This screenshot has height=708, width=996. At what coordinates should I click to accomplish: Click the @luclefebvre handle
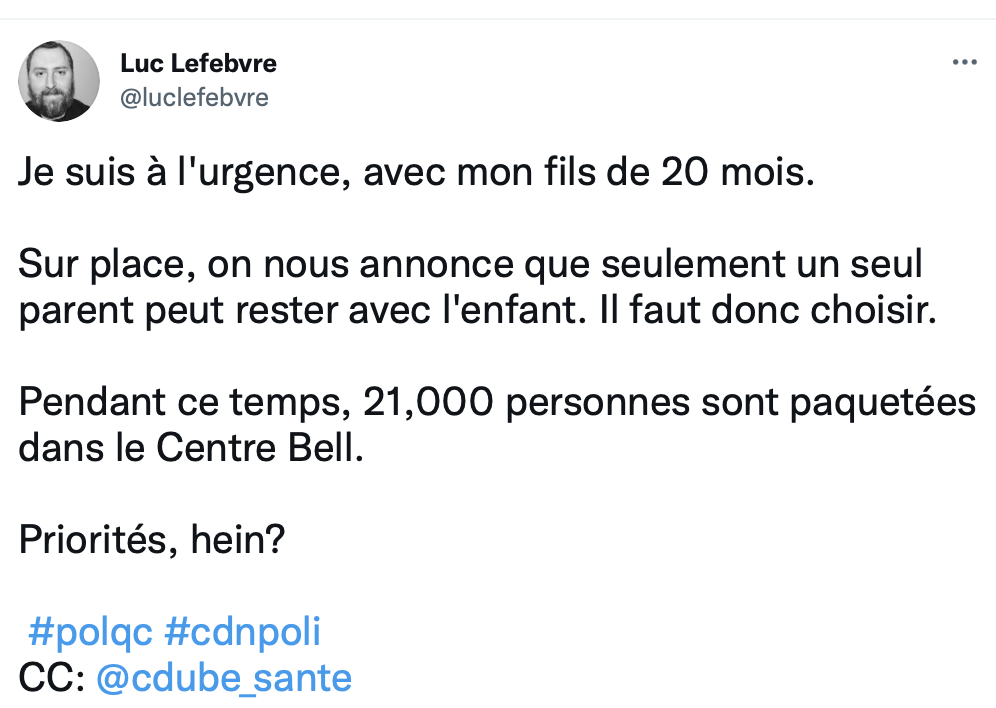pyautogui.click(x=194, y=98)
